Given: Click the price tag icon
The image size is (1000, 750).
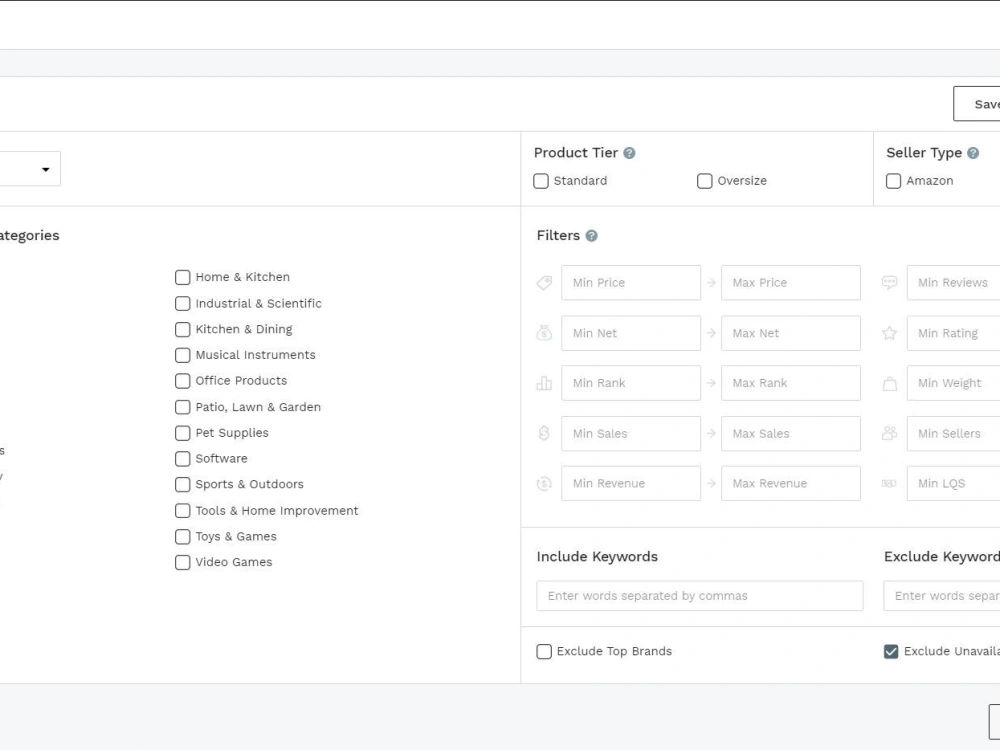Looking at the screenshot, I should pyautogui.click(x=544, y=283).
